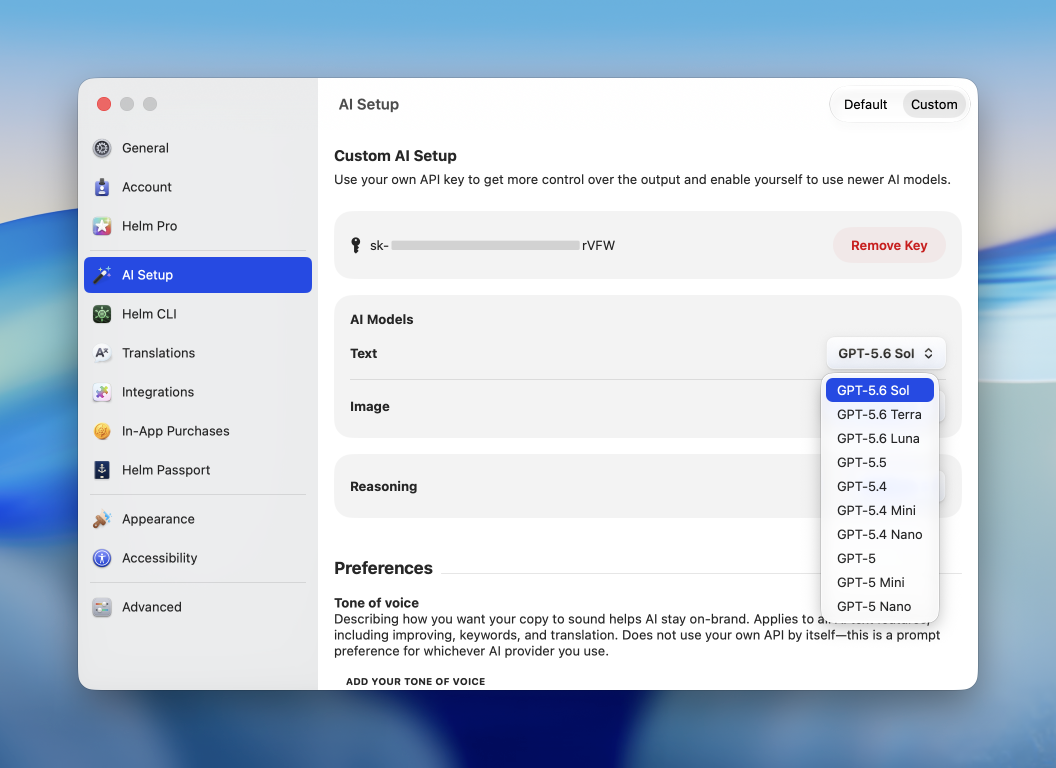Click the Translations icon
Viewport: 1056px width, 768px height.
coord(102,353)
